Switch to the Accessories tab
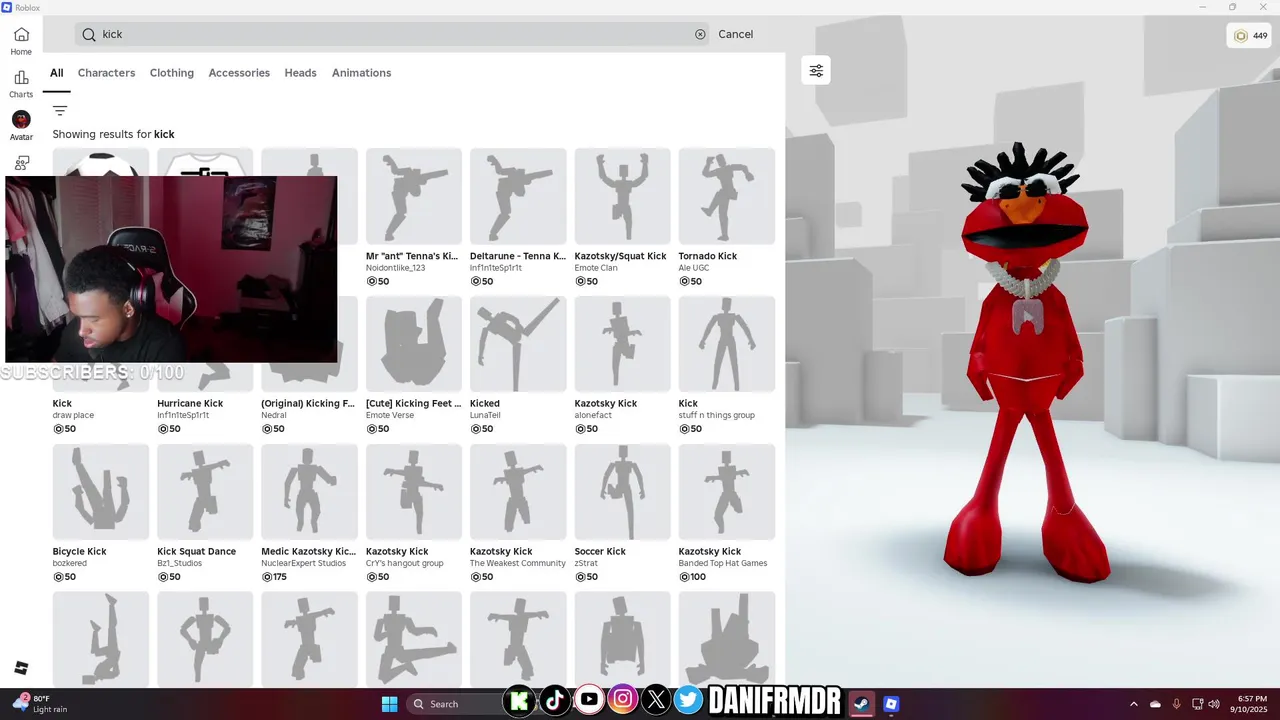Image resolution: width=1280 pixels, height=720 pixels. click(x=239, y=73)
